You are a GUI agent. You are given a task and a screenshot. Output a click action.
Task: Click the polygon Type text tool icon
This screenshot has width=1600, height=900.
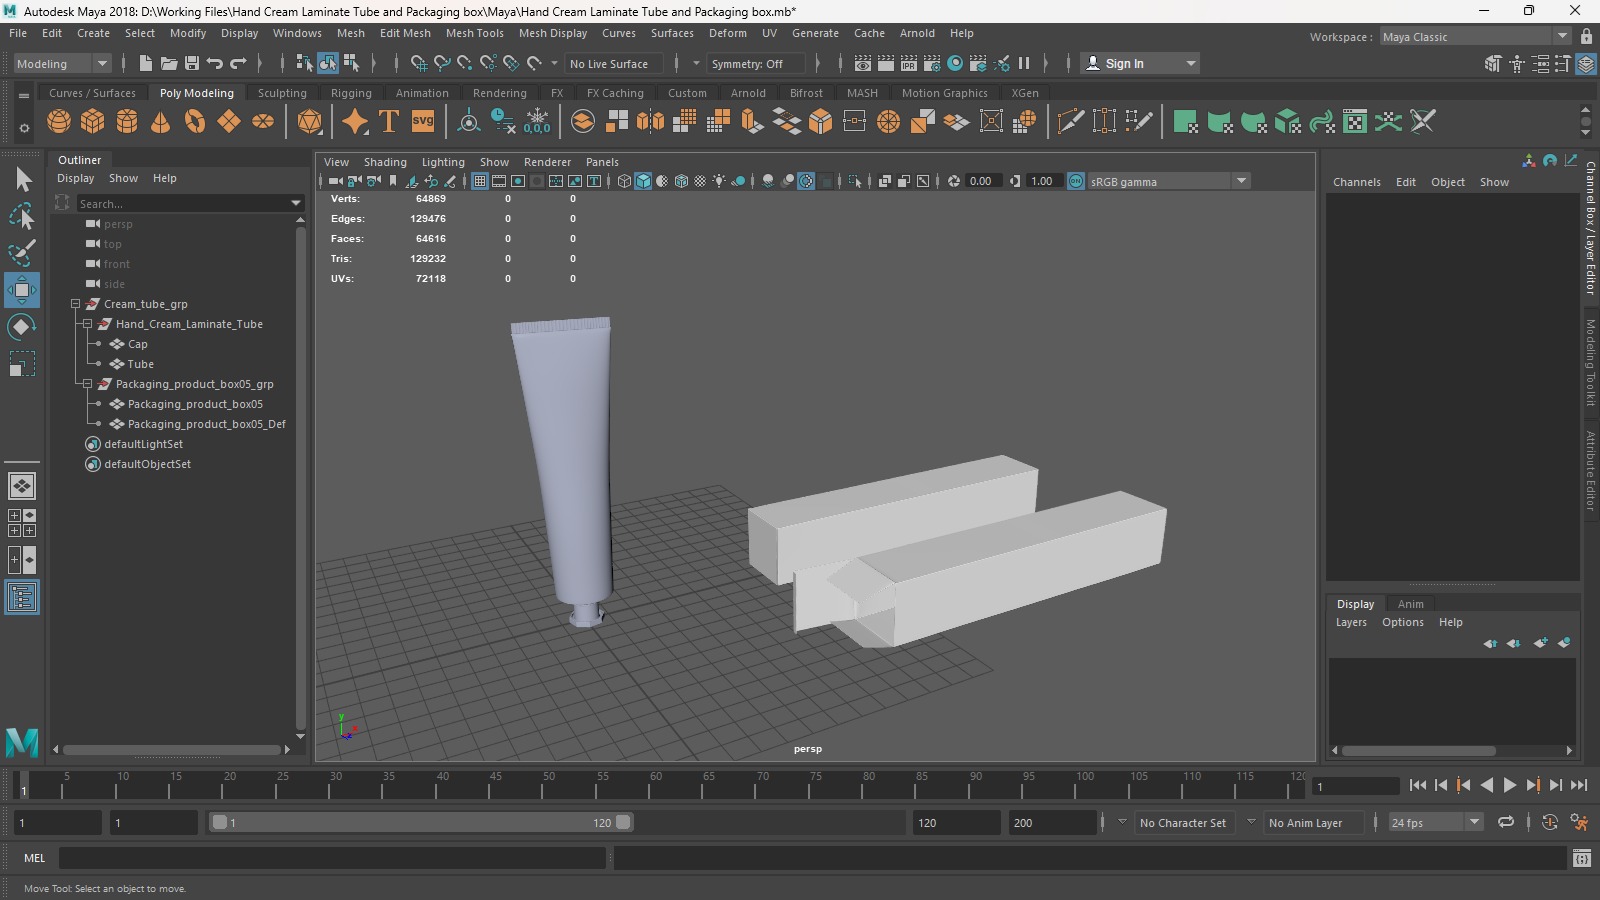(389, 122)
